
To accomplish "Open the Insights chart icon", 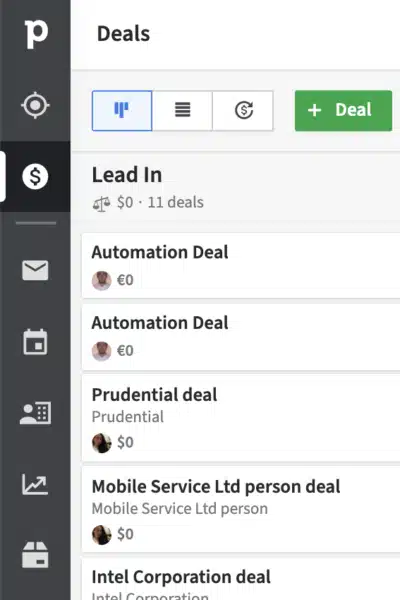I will click(x=35, y=484).
